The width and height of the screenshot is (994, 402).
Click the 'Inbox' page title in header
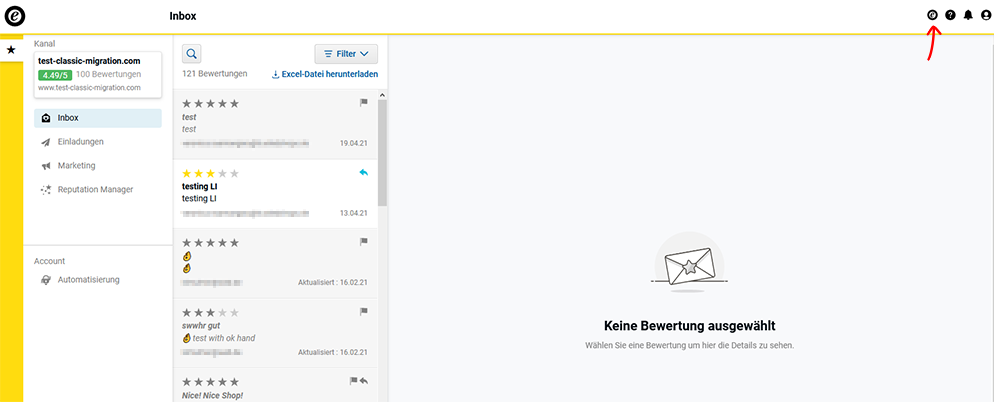(183, 16)
